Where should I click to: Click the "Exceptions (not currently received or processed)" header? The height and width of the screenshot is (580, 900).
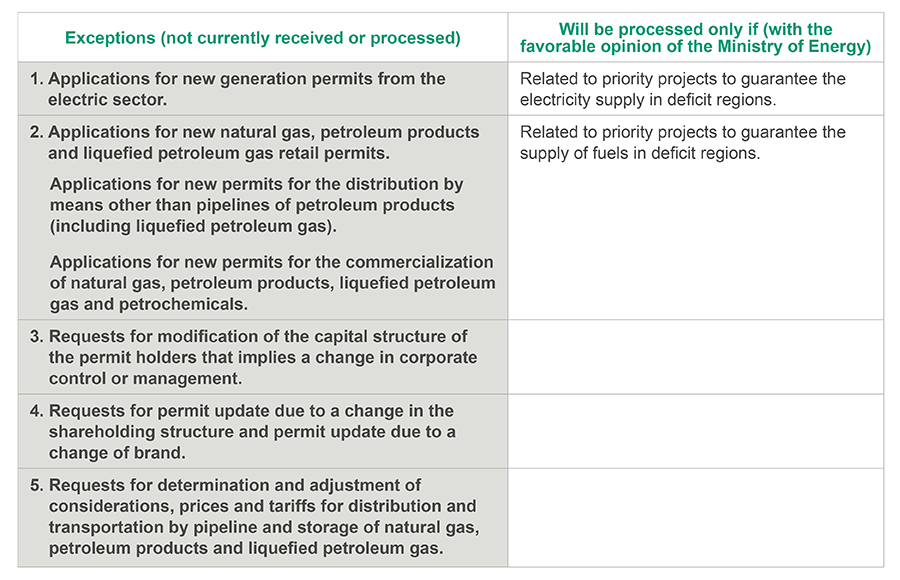tap(262, 38)
